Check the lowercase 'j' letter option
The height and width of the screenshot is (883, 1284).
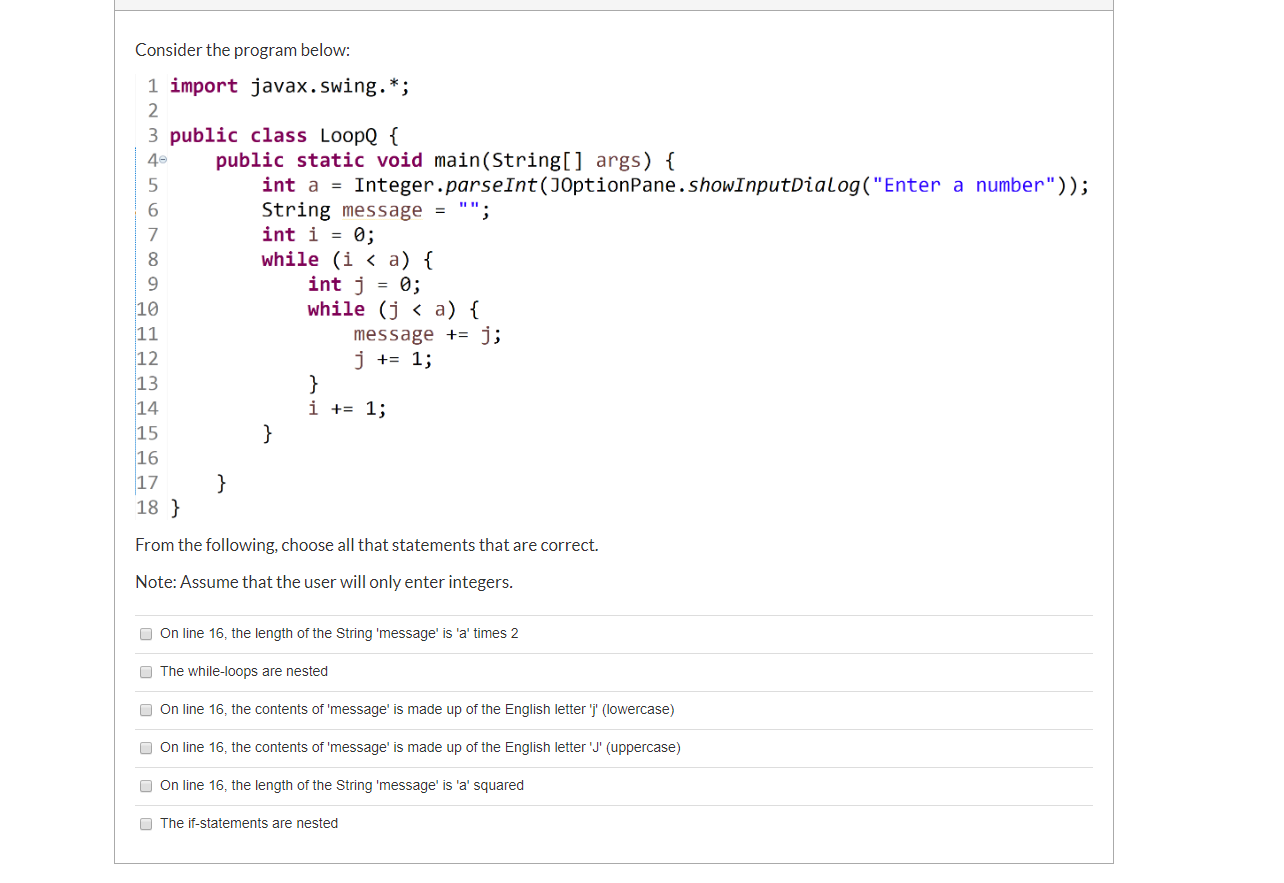click(146, 709)
